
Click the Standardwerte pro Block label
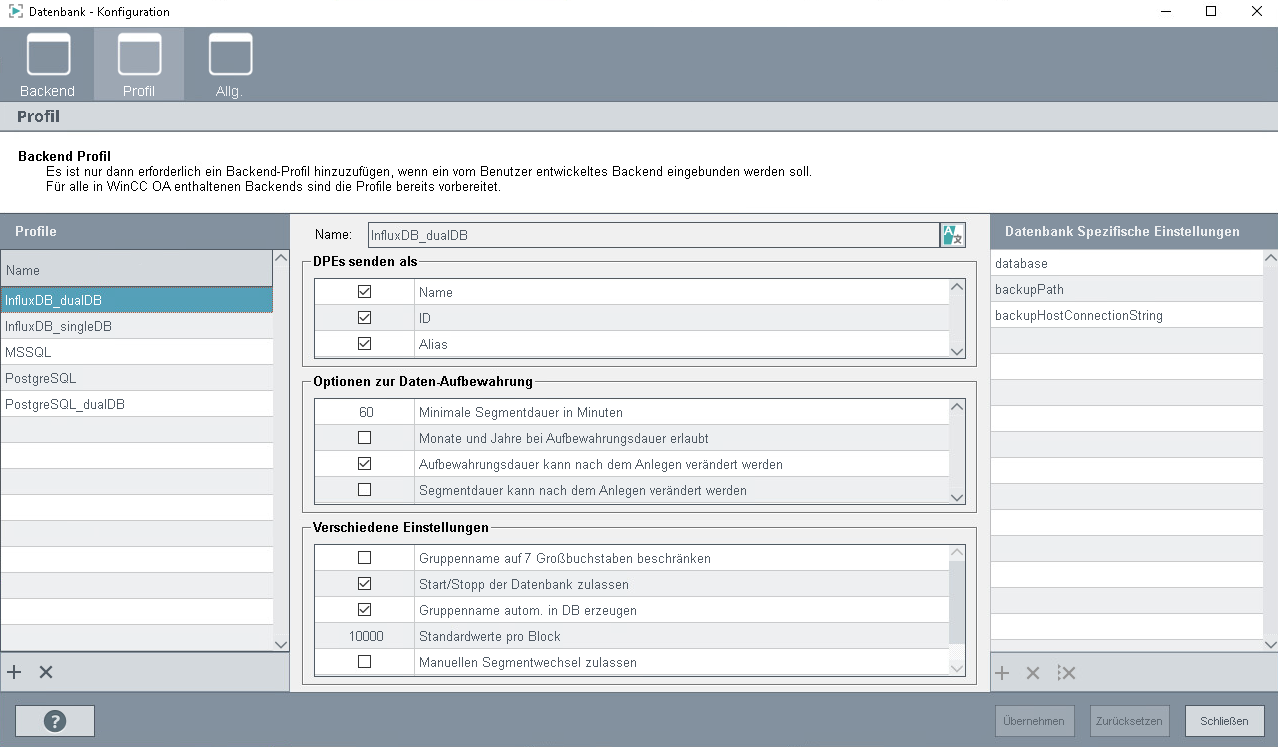point(490,636)
